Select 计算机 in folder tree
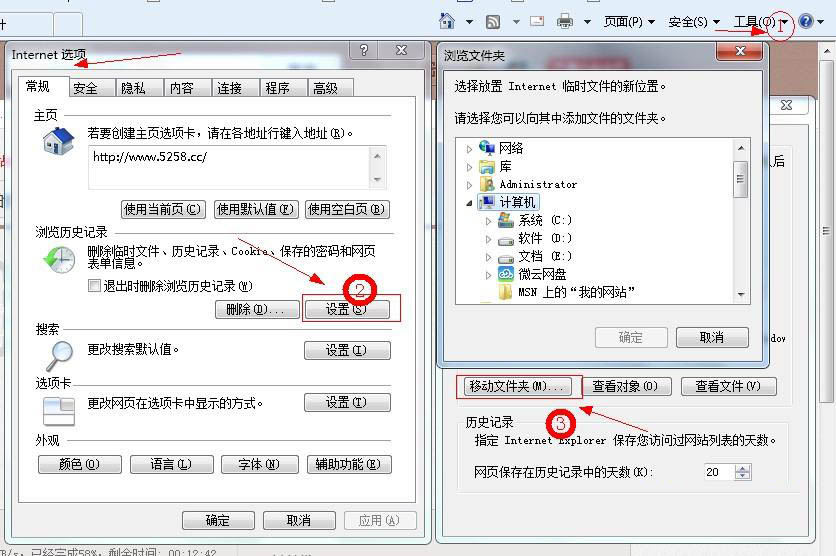836x556 pixels. point(508,202)
